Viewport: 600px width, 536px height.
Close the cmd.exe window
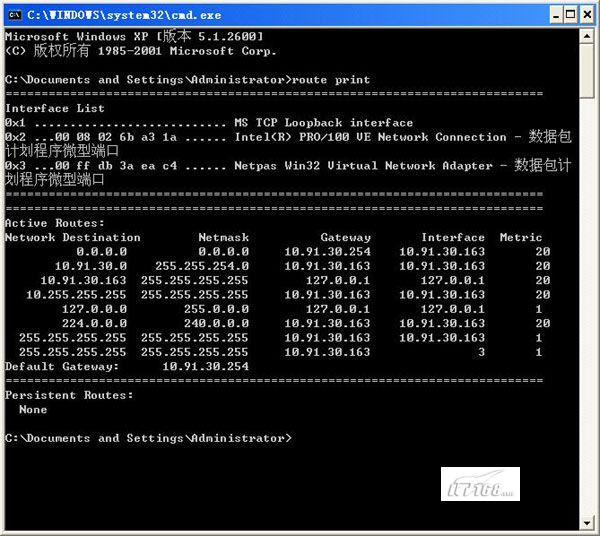(587, 15)
